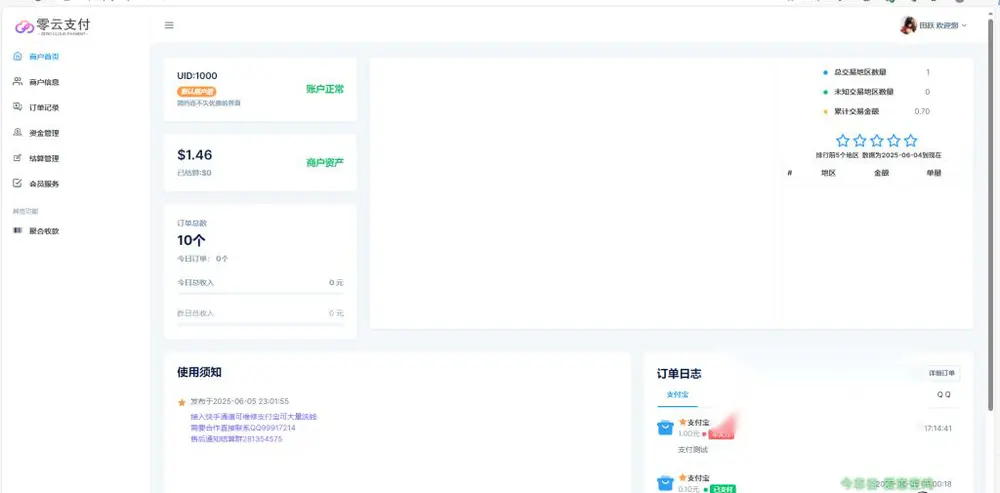This screenshot has width=1000, height=493.
Task: Click the icon beside 资金管理
Action: (18, 133)
